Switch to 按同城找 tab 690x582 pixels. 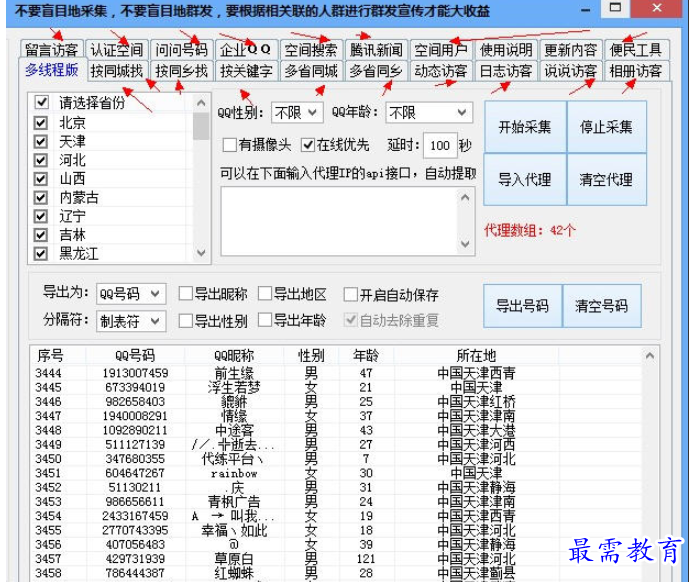[117, 71]
